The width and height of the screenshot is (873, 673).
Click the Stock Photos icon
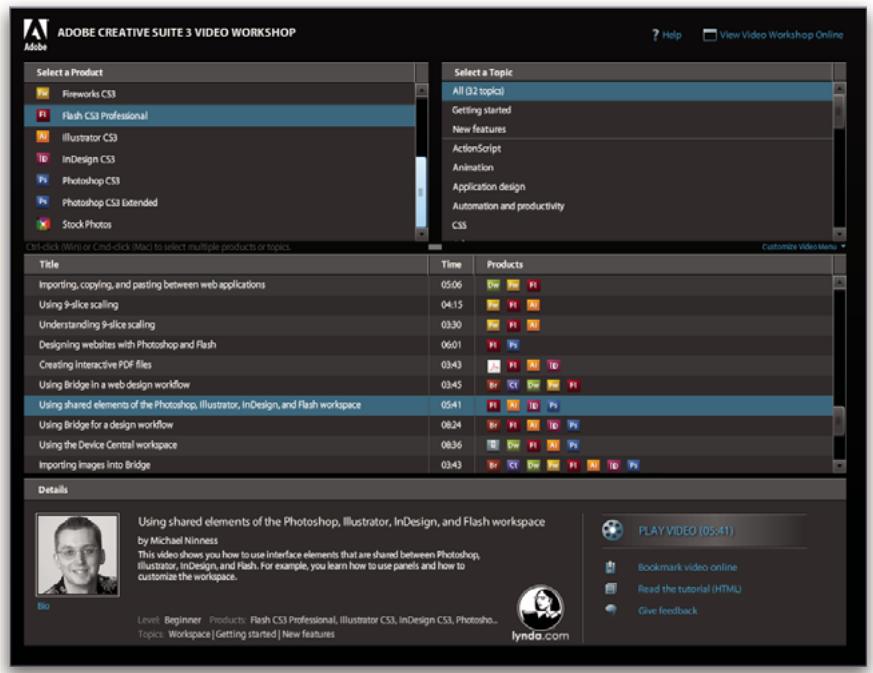tap(43, 225)
